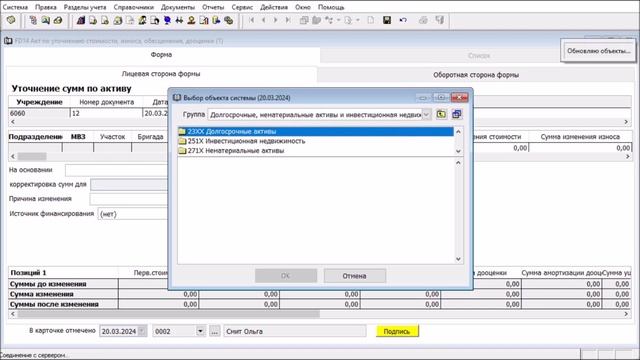This screenshot has height=360, width=640.
Task: Click the blue globe toolbar icon
Action: (167, 20)
